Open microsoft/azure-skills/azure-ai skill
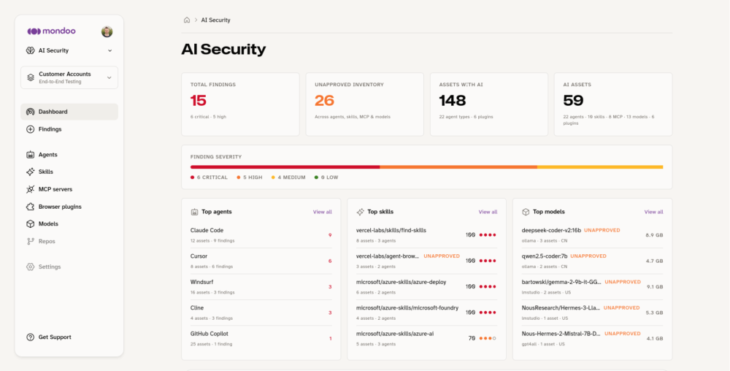The height and width of the screenshot is (371, 730). [426, 338]
